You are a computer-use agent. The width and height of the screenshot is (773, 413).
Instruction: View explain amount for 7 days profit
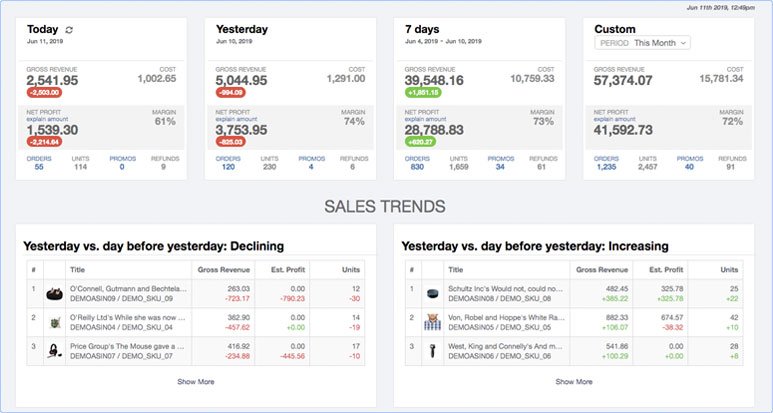[425, 119]
